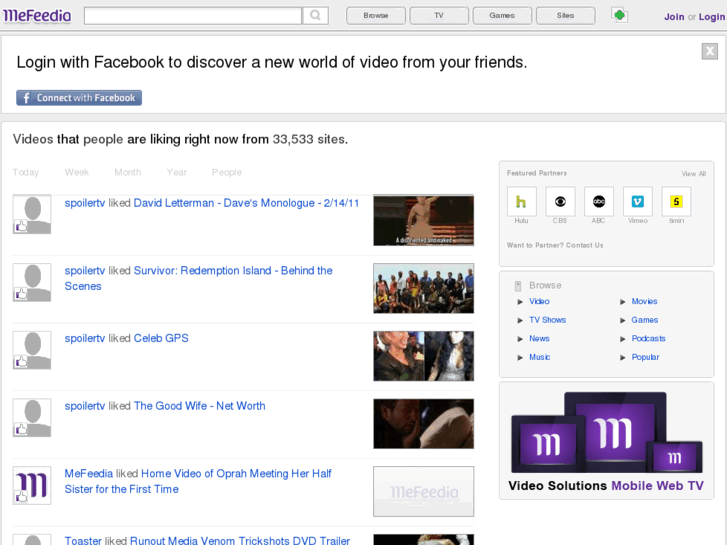Click the View All partners link
727x545 pixels.
tap(694, 174)
